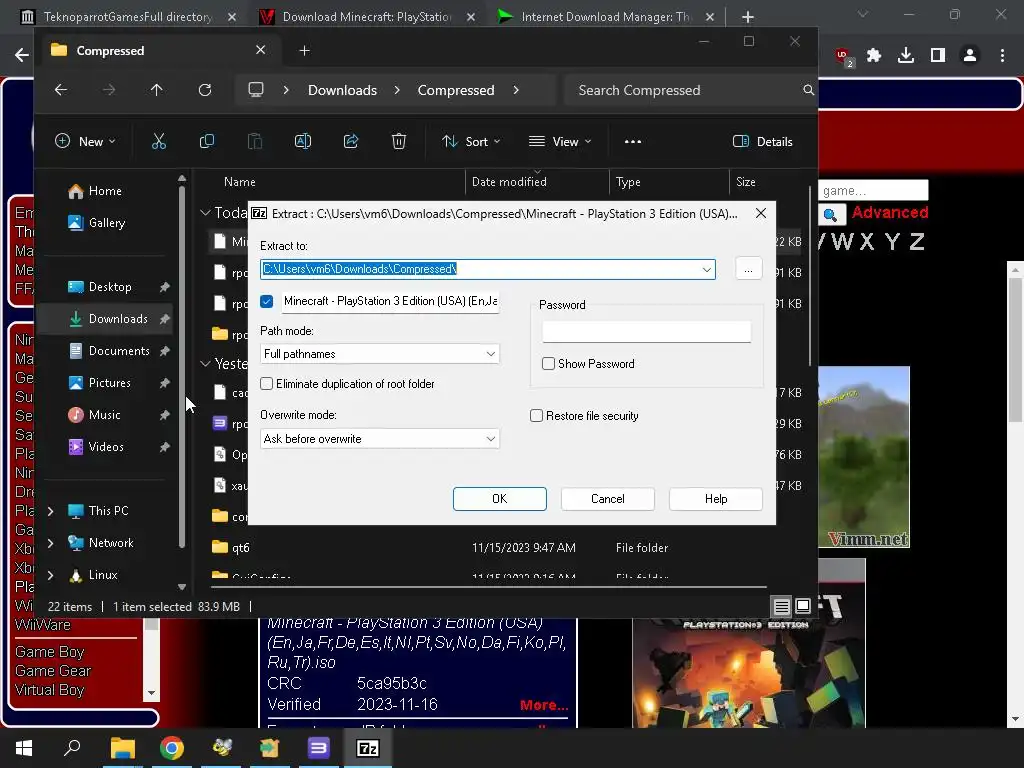Viewport: 1024px width, 768px height.
Task: Expand the Extract to path history dropdown
Action: [x=707, y=269]
